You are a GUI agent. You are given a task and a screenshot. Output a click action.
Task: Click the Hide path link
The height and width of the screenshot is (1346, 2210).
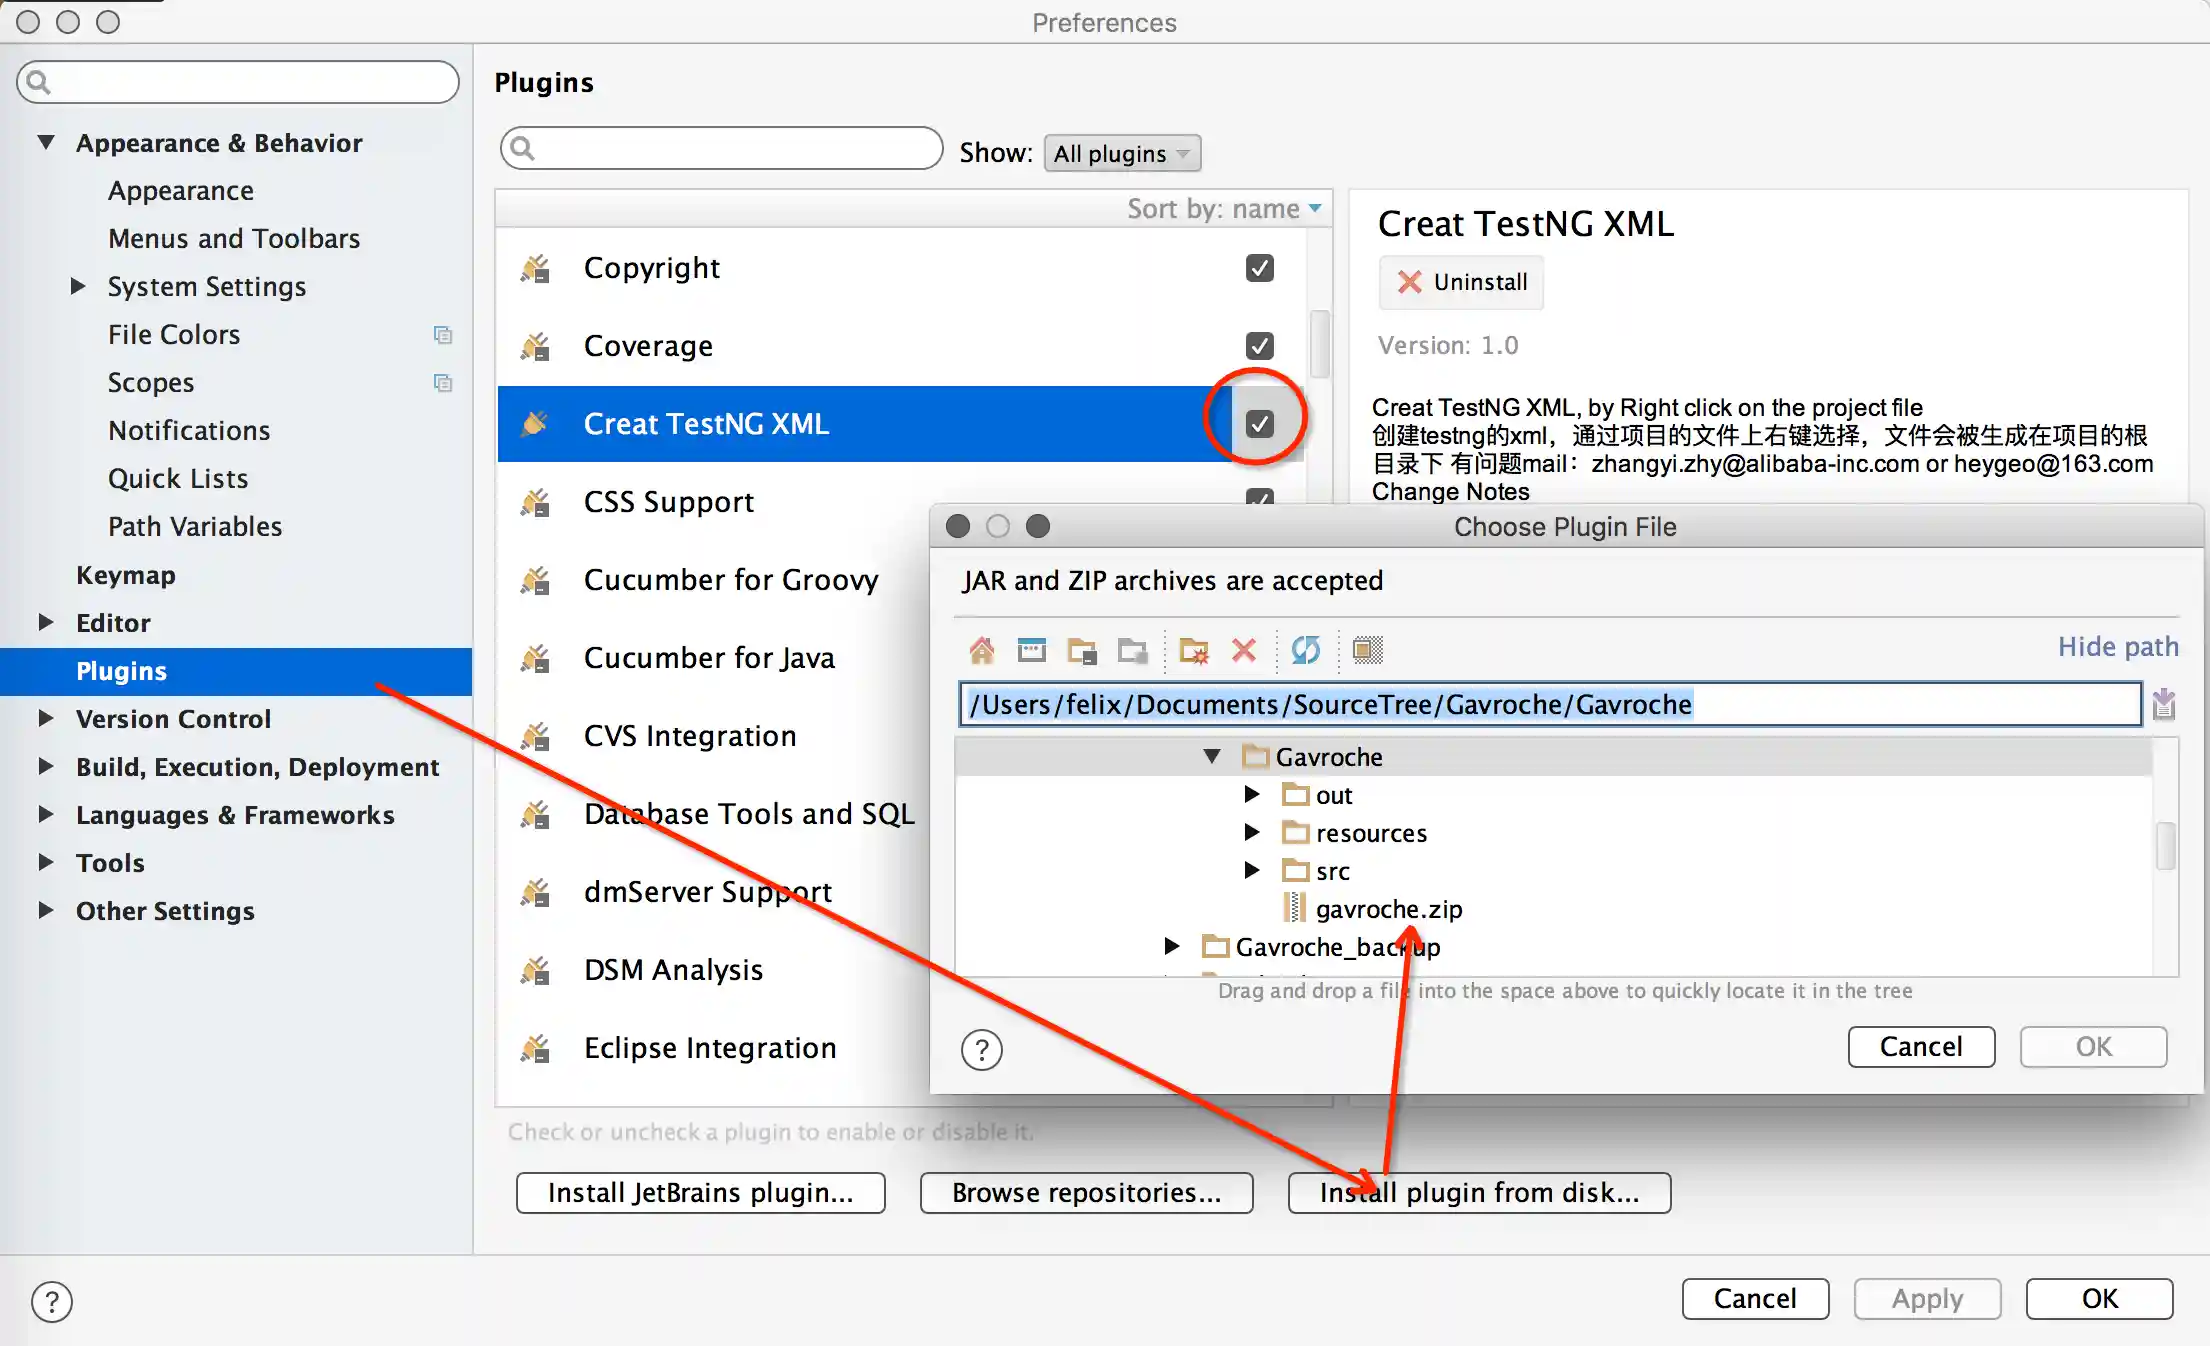[2117, 647]
